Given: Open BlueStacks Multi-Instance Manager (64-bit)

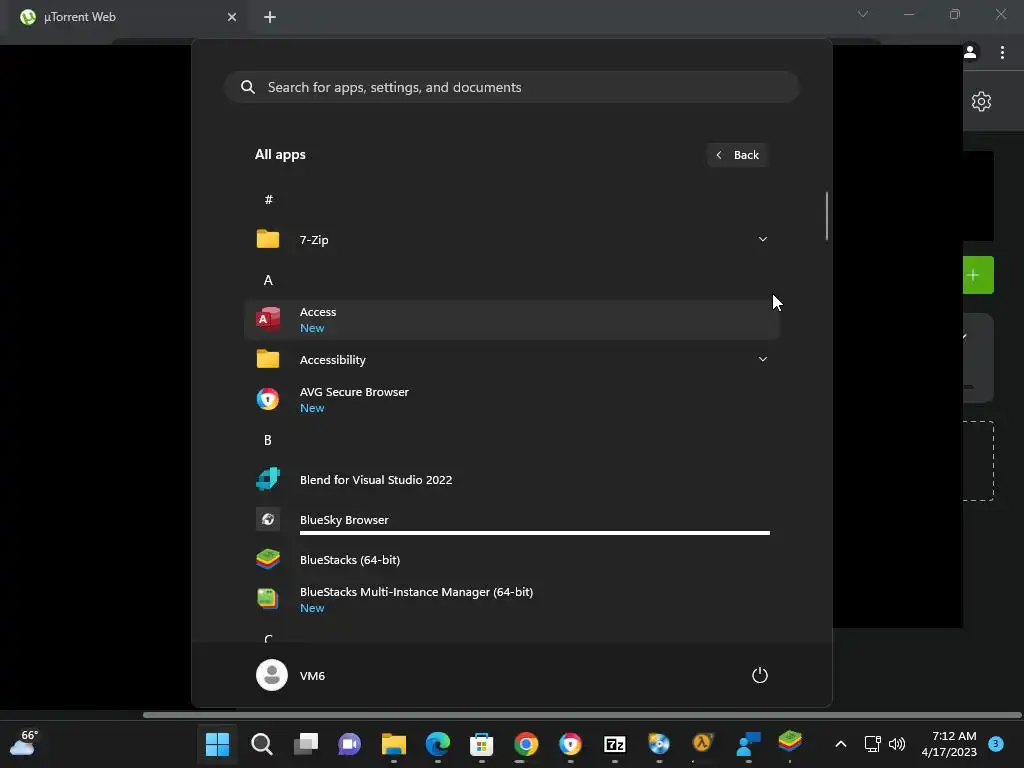Looking at the screenshot, I should 511,599.
